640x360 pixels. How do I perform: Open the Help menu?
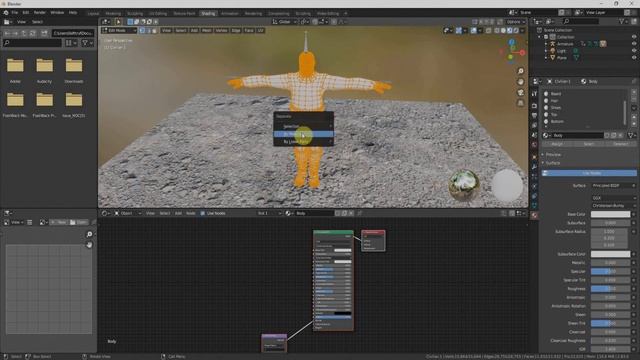pos(73,13)
